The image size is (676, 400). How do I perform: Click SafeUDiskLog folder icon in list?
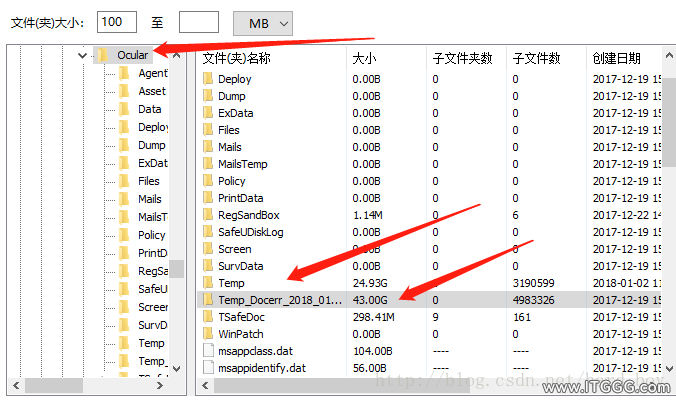[208, 232]
